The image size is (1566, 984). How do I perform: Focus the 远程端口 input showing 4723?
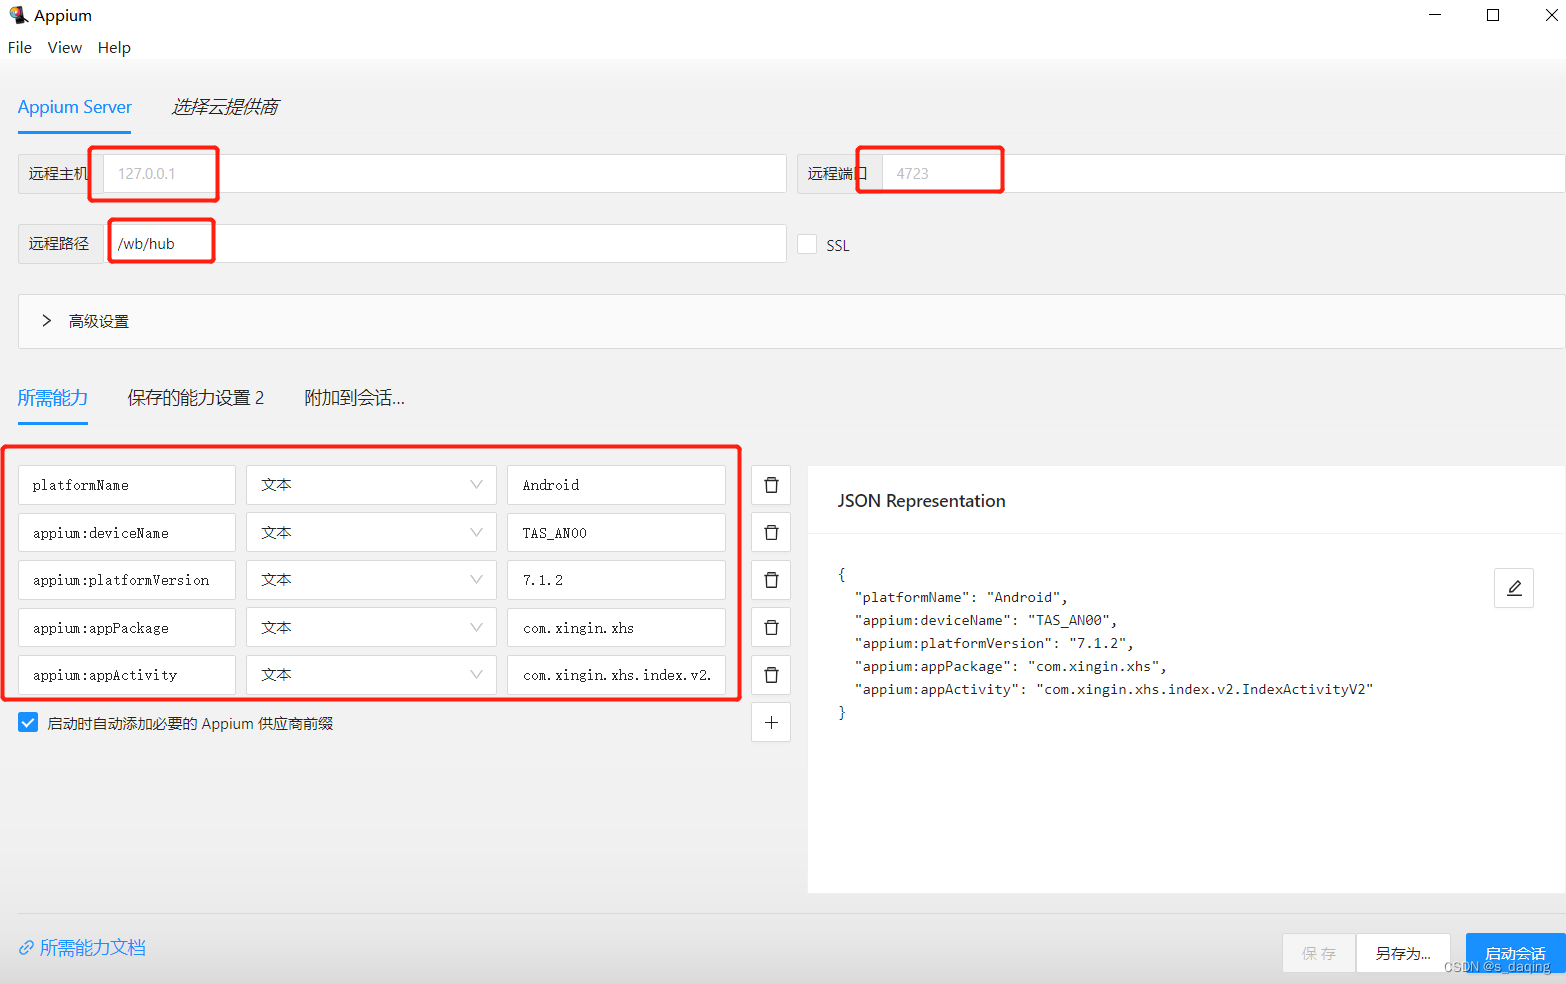[1223, 173]
